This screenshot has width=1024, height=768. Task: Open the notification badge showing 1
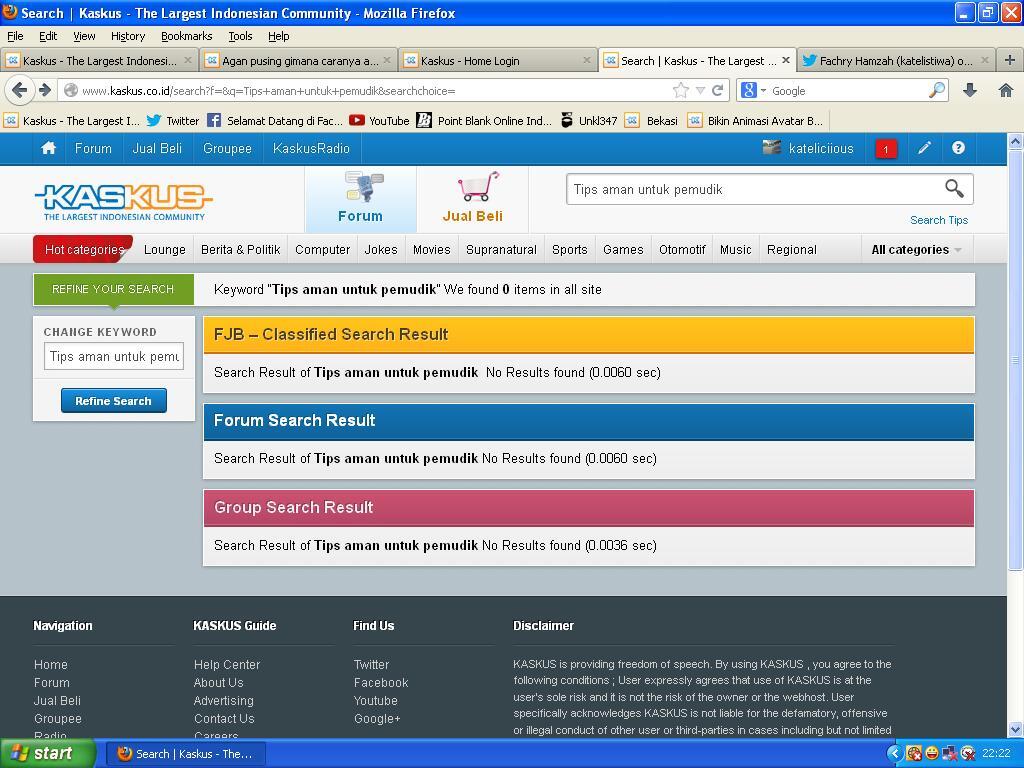click(886, 149)
